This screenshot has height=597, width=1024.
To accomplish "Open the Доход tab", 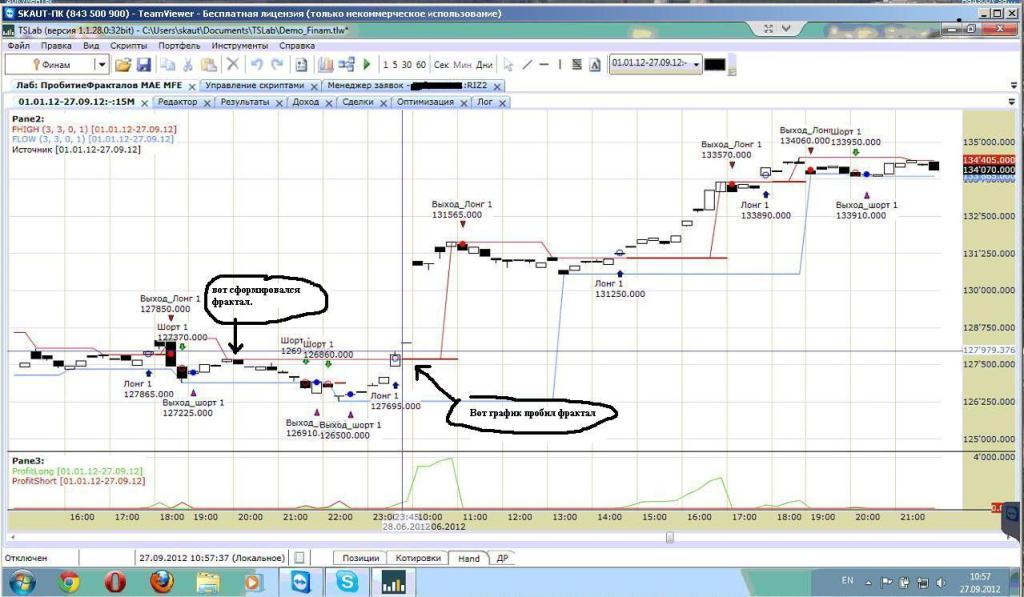I will [305, 102].
